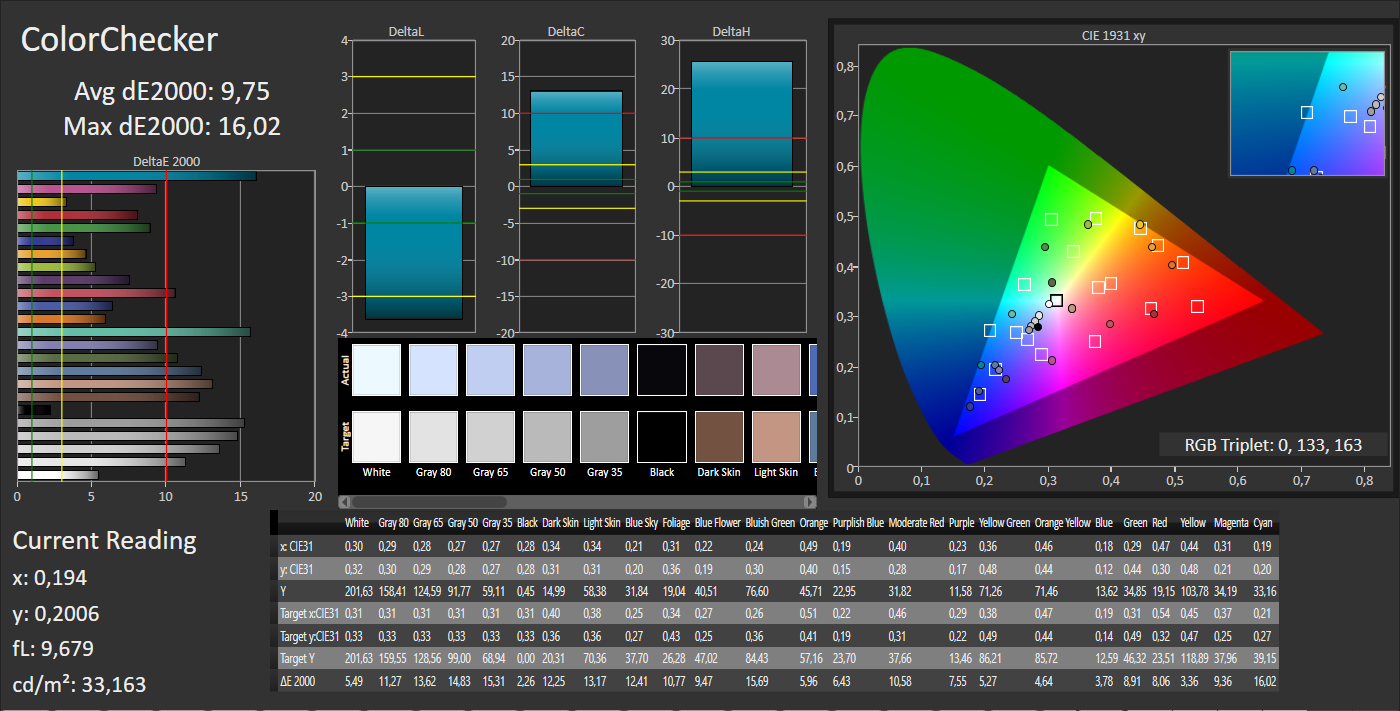Click the White ΔE 2000 value '5,49'
Screen dimensions: 1400x711
[354, 682]
